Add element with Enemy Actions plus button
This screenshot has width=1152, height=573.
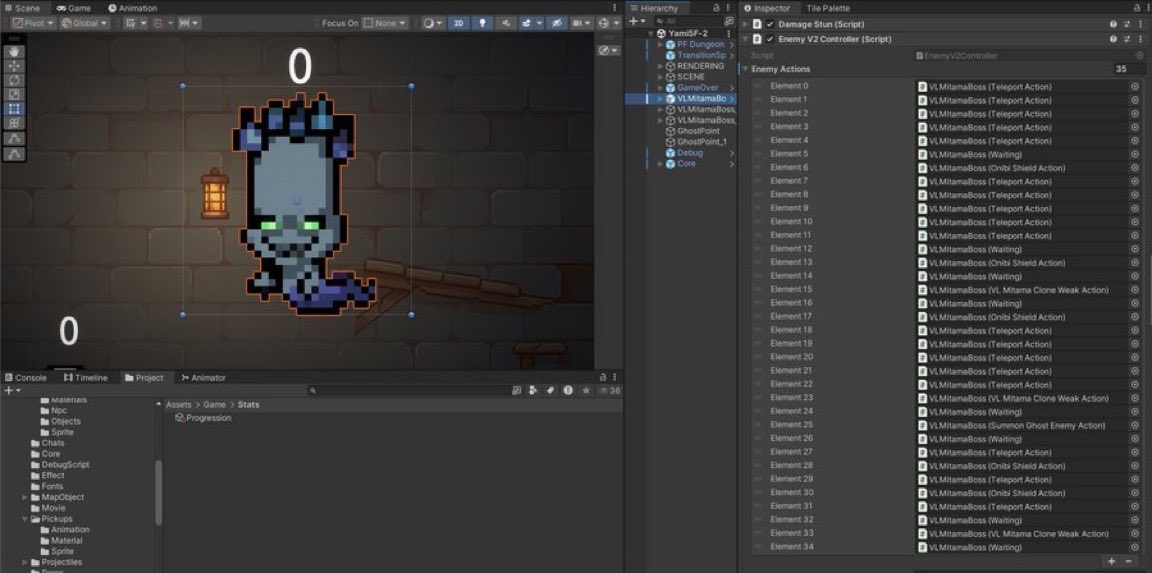pos(1113,561)
